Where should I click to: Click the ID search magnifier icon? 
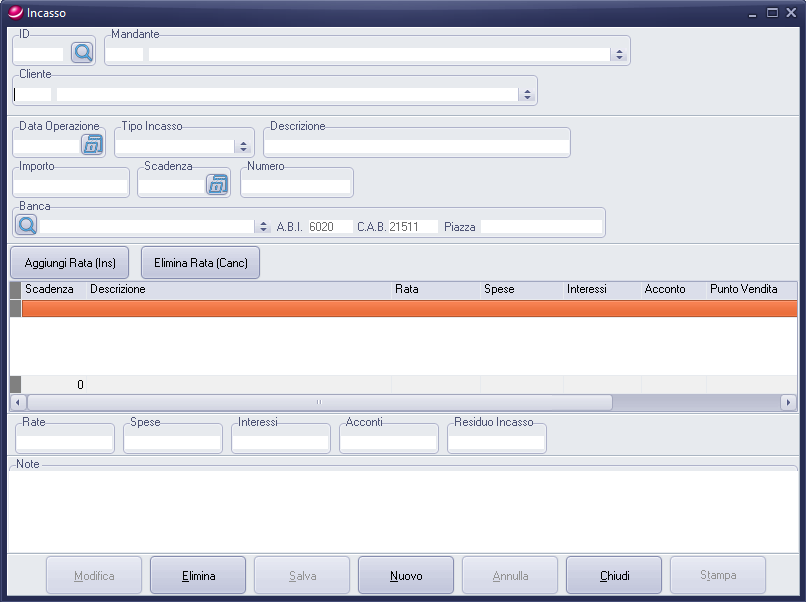coord(82,53)
